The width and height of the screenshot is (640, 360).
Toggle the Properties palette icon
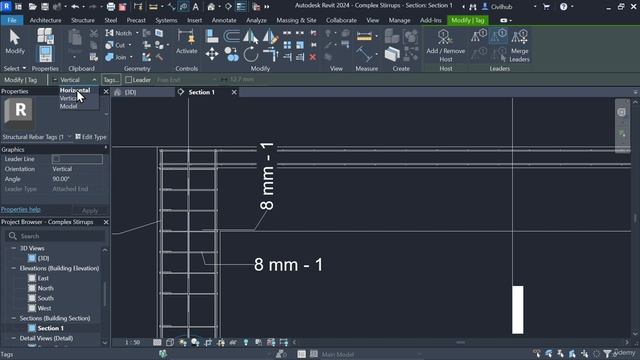[x=45, y=54]
